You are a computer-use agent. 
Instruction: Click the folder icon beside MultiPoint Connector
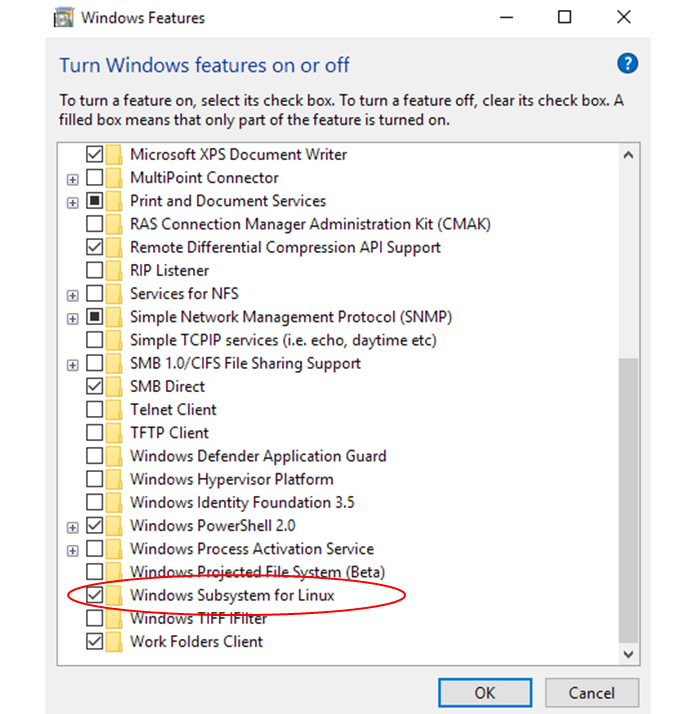114,178
